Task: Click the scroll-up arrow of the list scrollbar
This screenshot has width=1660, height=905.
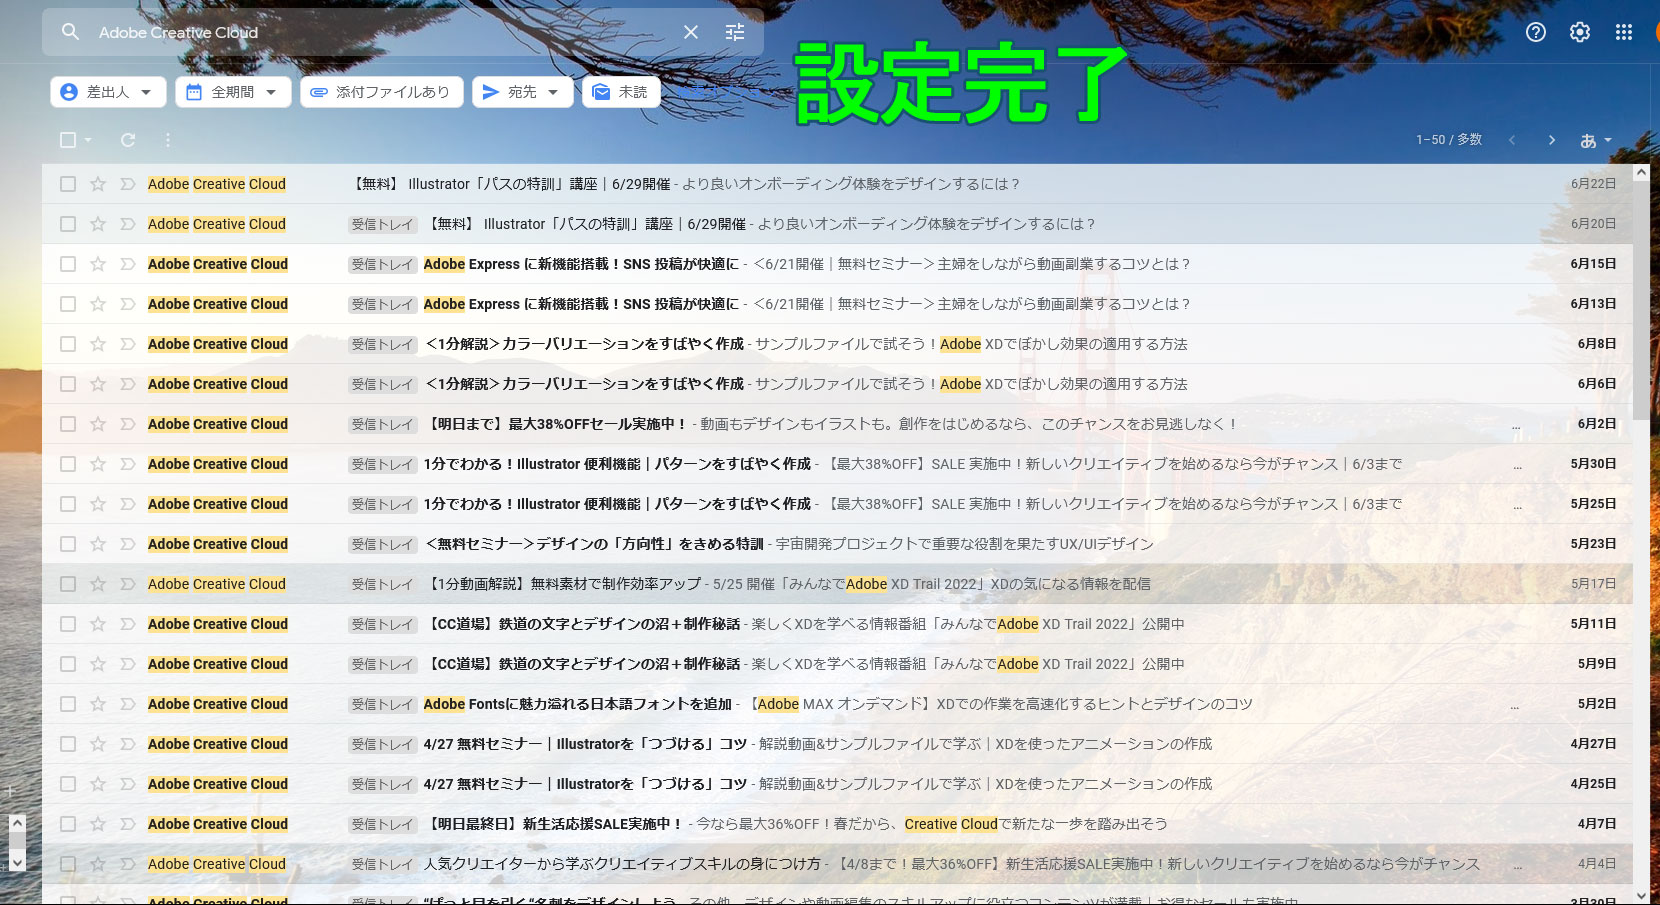Action: pyautogui.click(x=1641, y=172)
